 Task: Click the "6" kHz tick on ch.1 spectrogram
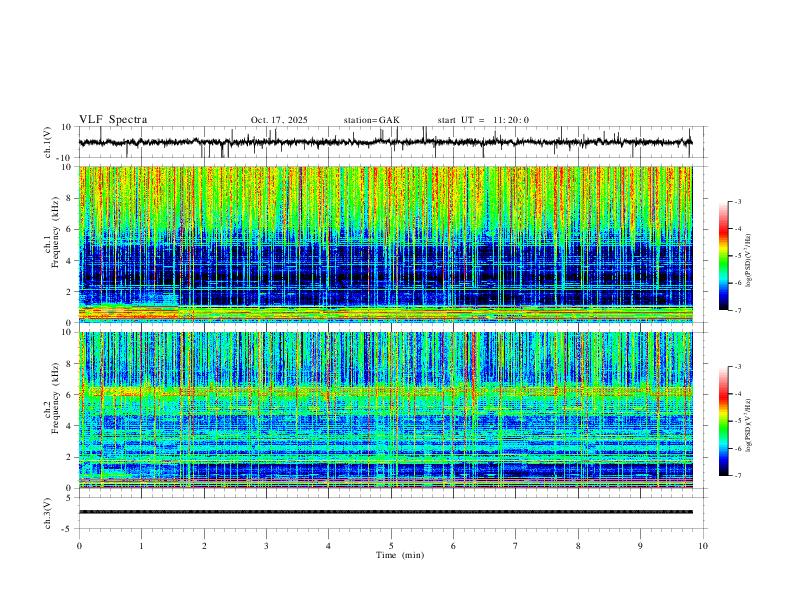pos(70,229)
